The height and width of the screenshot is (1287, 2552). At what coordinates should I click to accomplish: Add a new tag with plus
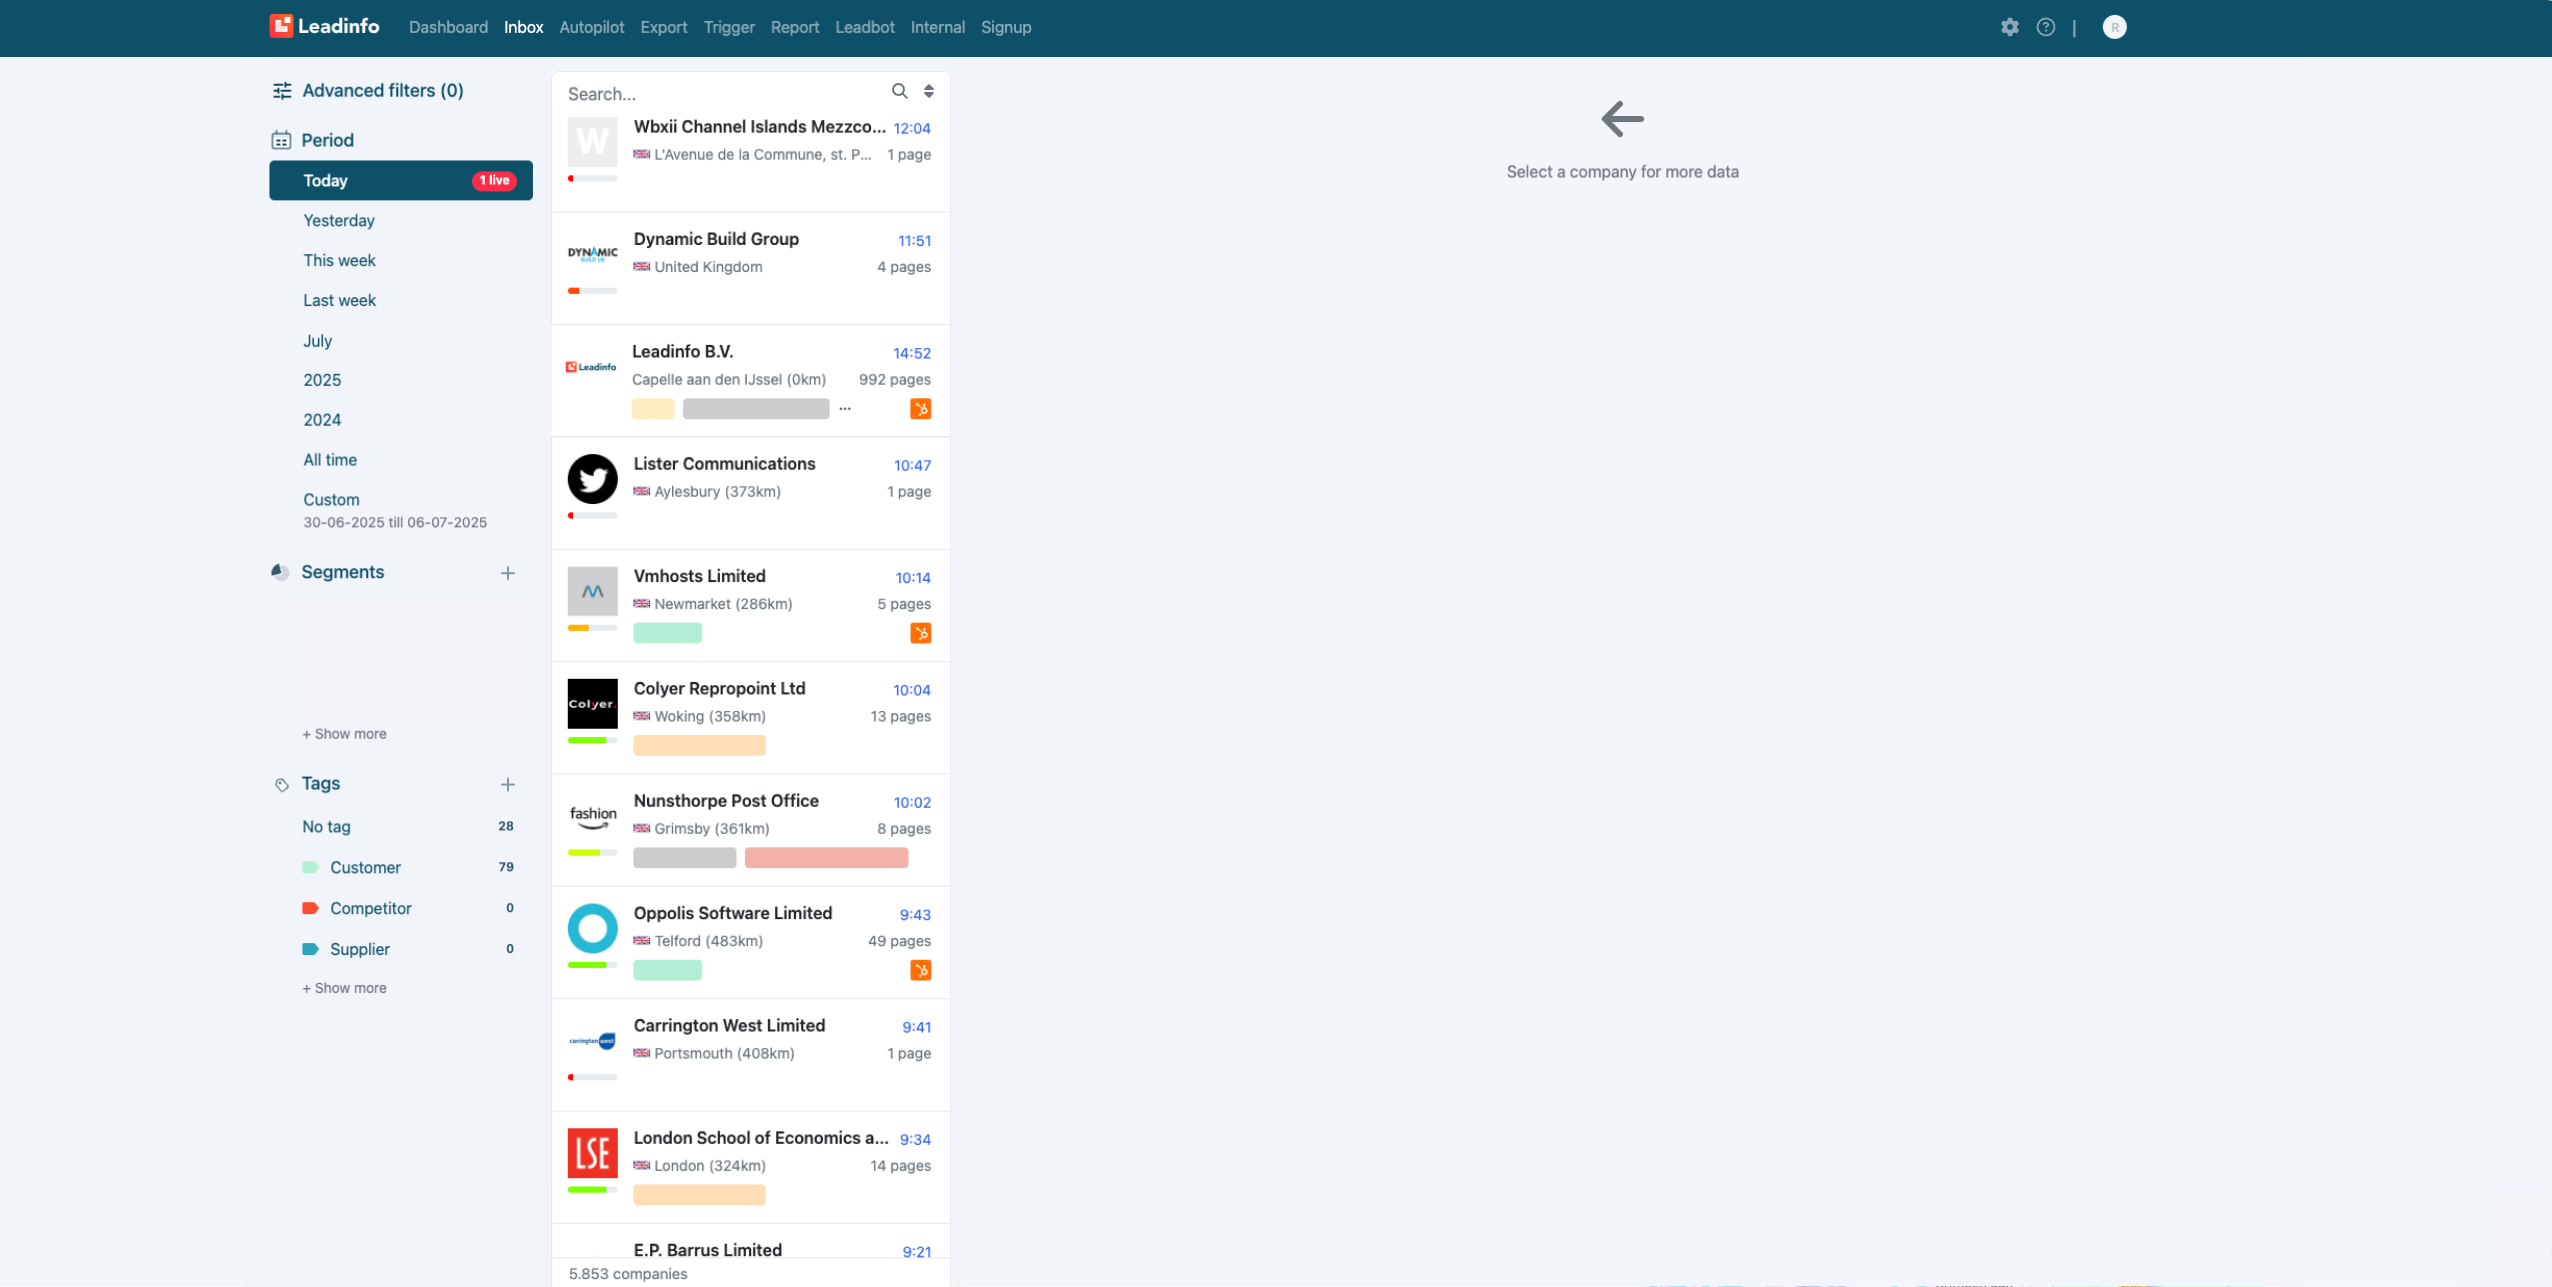tap(508, 785)
